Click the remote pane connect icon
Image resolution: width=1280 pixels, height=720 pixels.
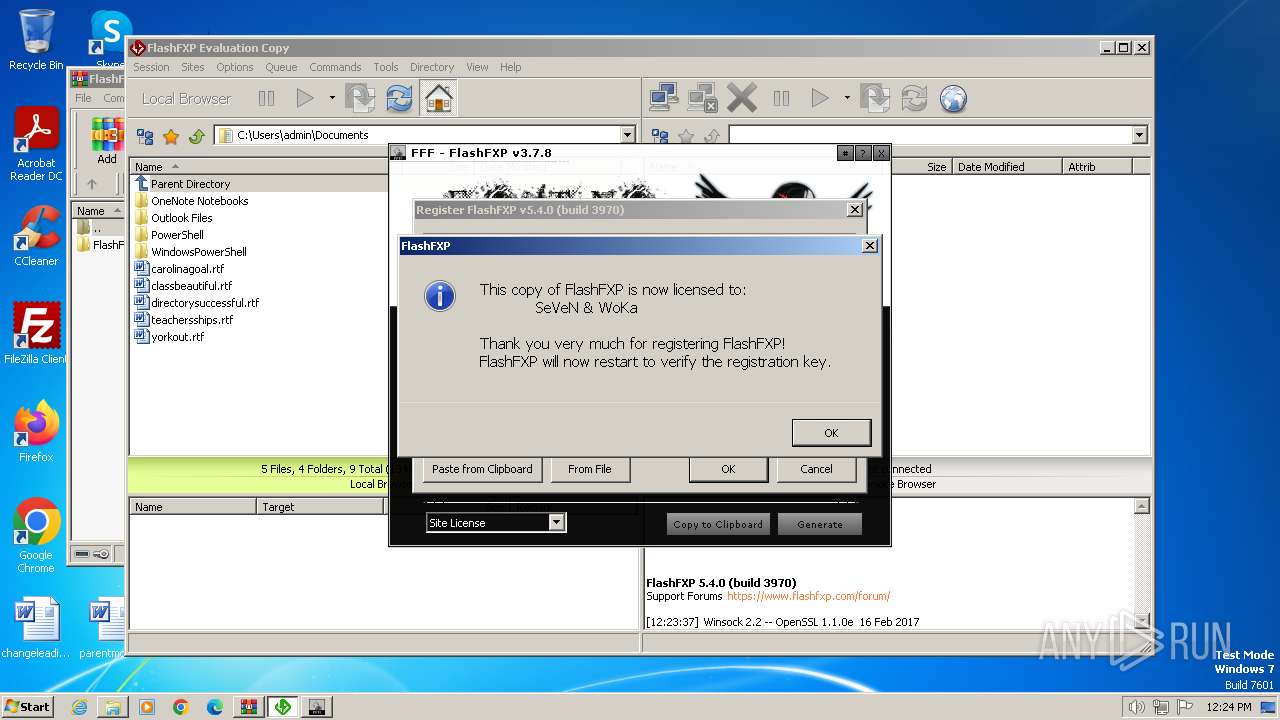point(664,98)
